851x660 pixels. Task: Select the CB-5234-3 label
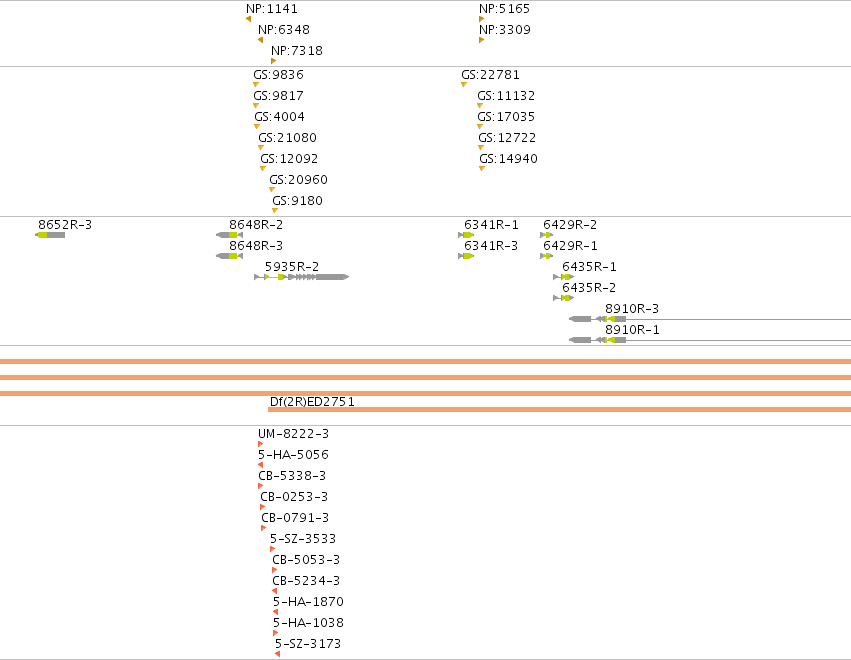tap(306, 581)
